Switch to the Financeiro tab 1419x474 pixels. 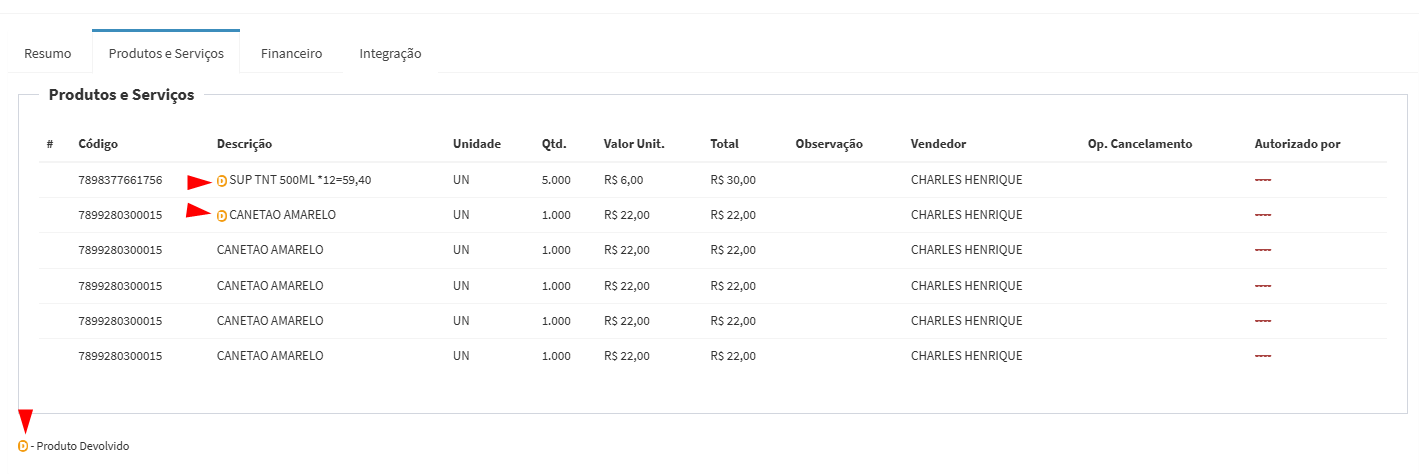(x=292, y=54)
